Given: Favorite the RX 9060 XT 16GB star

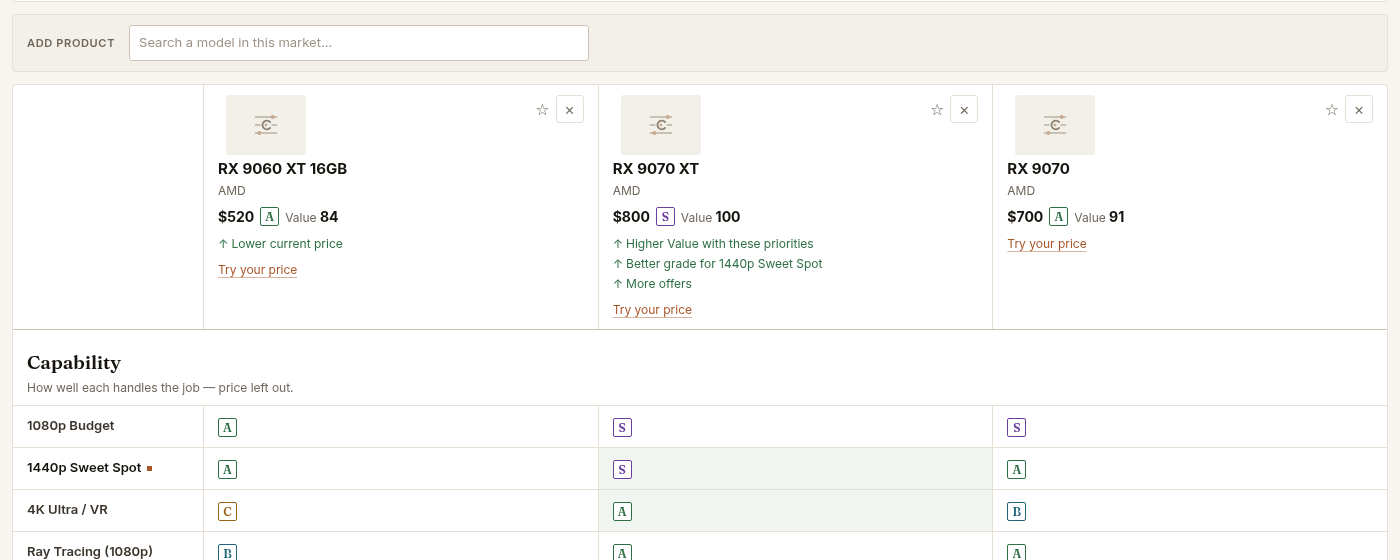Looking at the screenshot, I should pyautogui.click(x=542, y=110).
